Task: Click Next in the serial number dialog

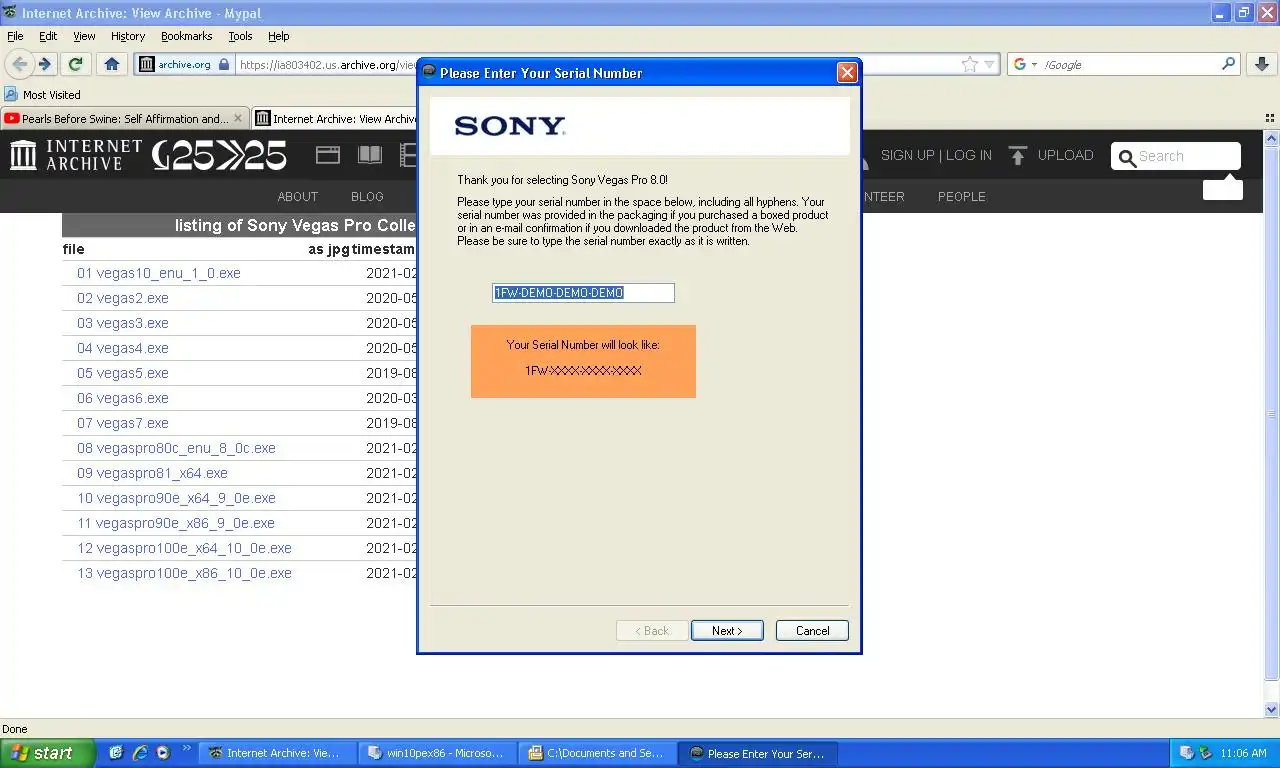Action: pyautogui.click(x=727, y=630)
